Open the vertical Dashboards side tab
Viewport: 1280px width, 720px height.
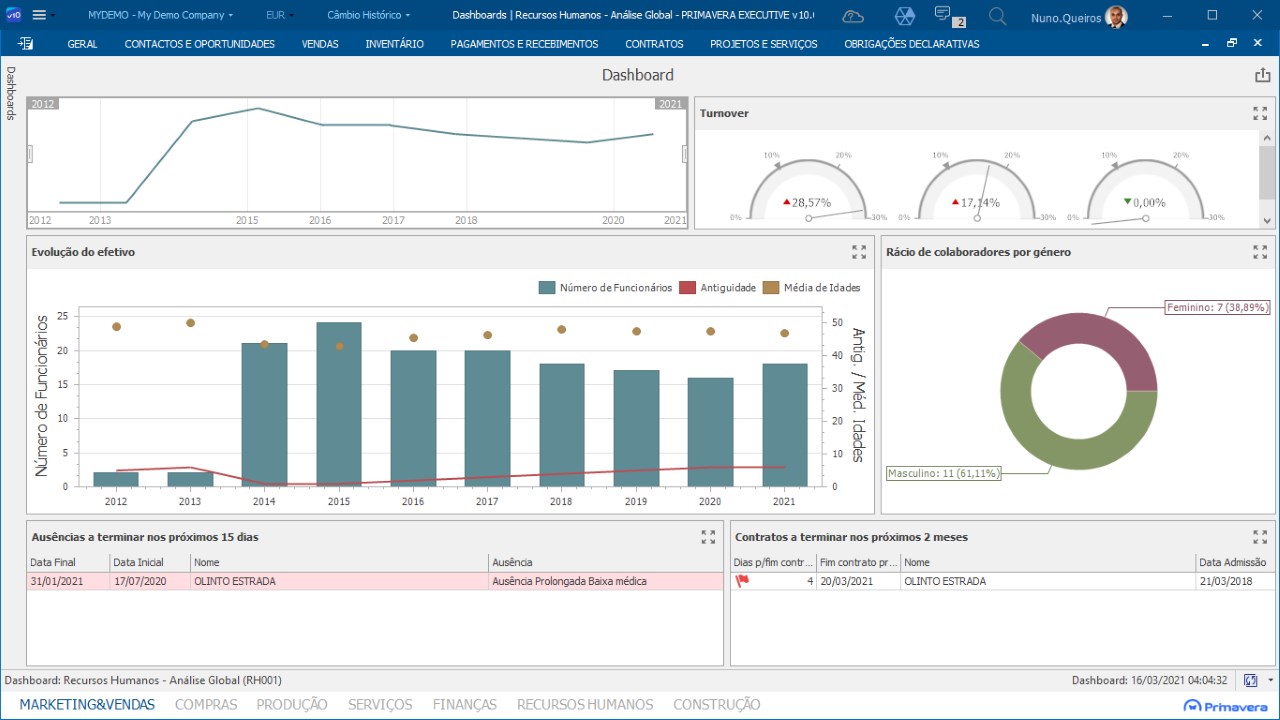click(11, 93)
